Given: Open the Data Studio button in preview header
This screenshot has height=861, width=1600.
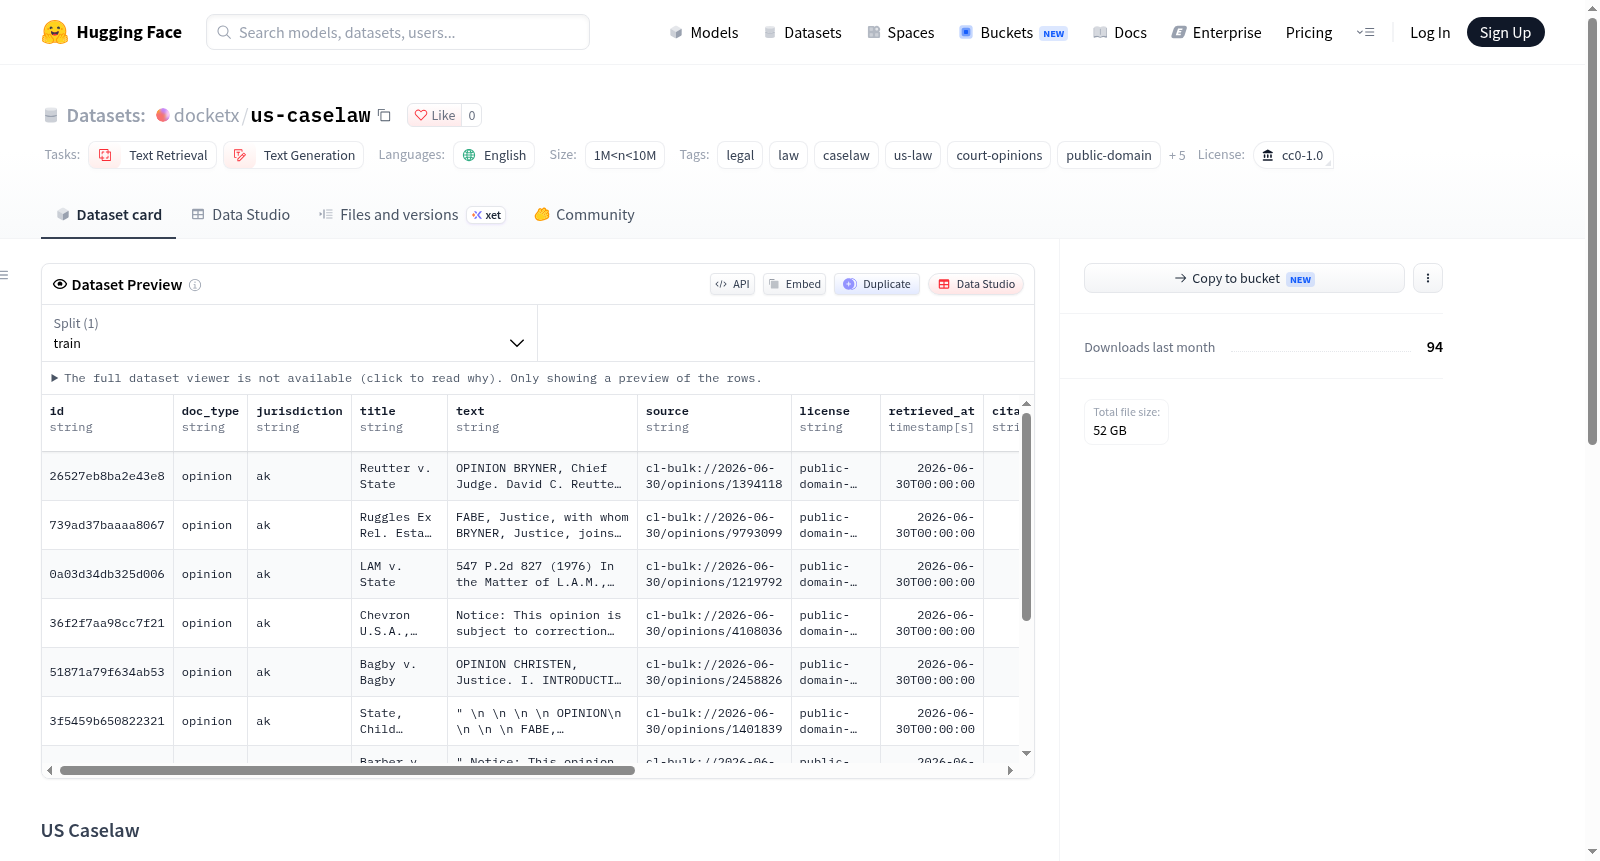Looking at the screenshot, I should point(976,284).
